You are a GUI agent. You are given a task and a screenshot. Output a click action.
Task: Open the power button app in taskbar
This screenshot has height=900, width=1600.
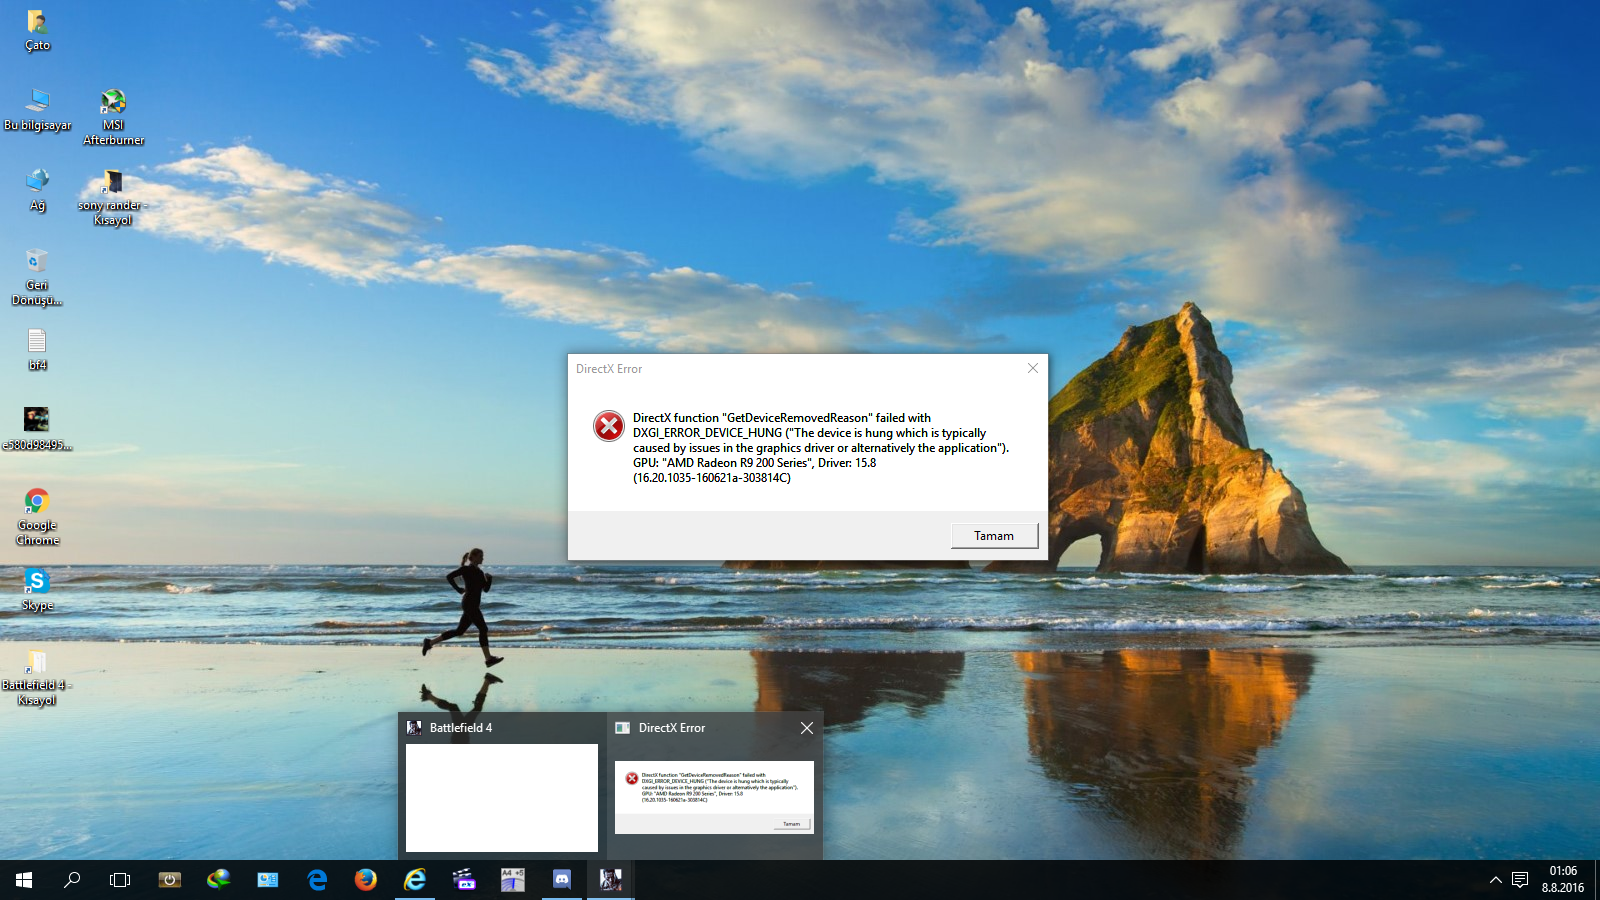[170, 880]
